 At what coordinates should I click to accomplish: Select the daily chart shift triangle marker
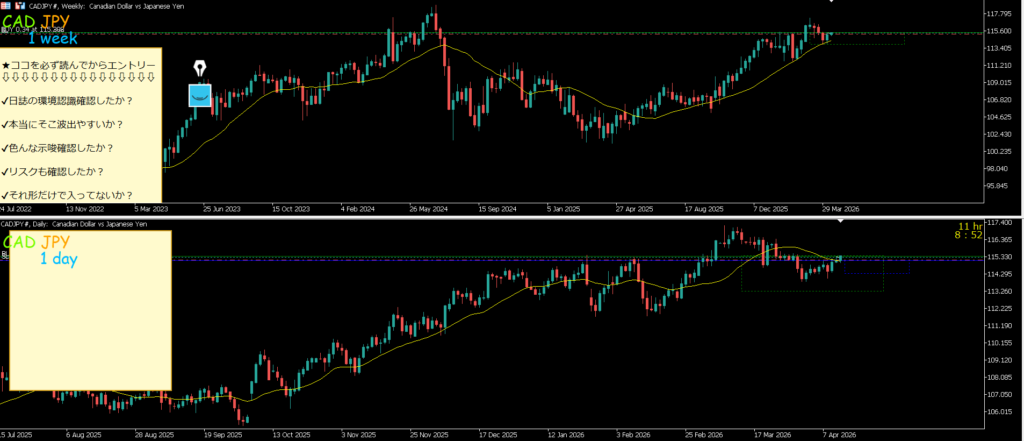tap(839, 222)
